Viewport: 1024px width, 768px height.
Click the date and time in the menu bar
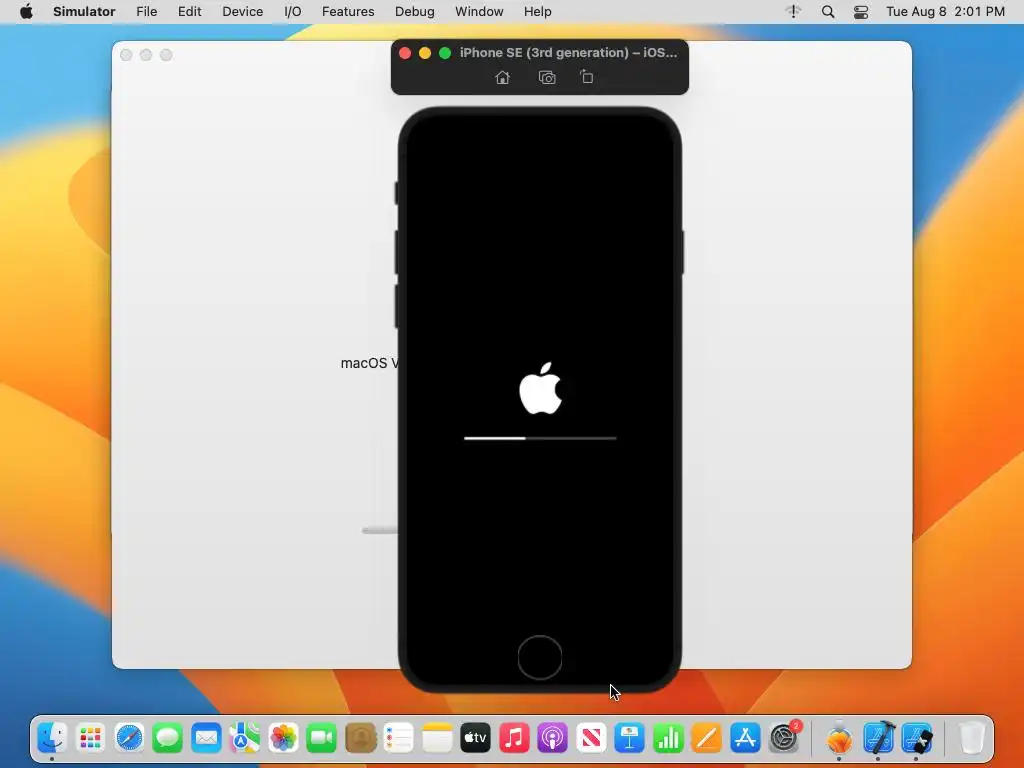pos(945,12)
